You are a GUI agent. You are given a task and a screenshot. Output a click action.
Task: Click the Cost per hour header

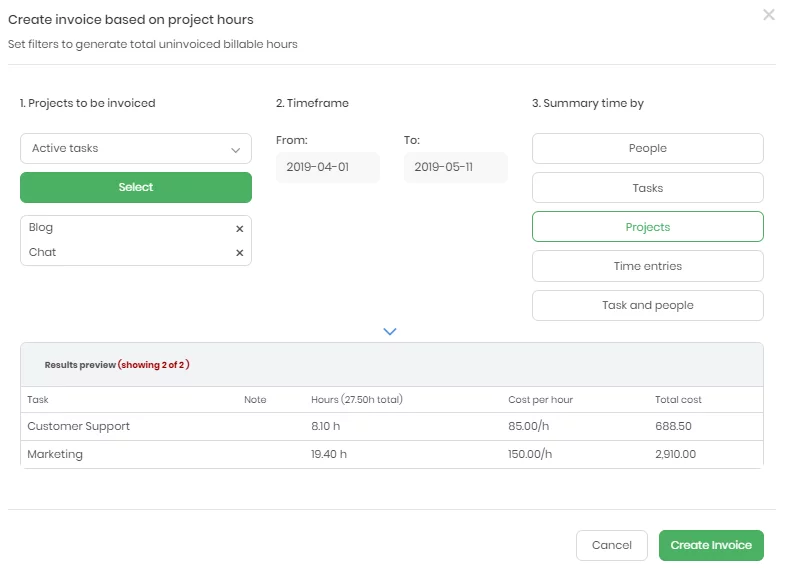click(540, 400)
